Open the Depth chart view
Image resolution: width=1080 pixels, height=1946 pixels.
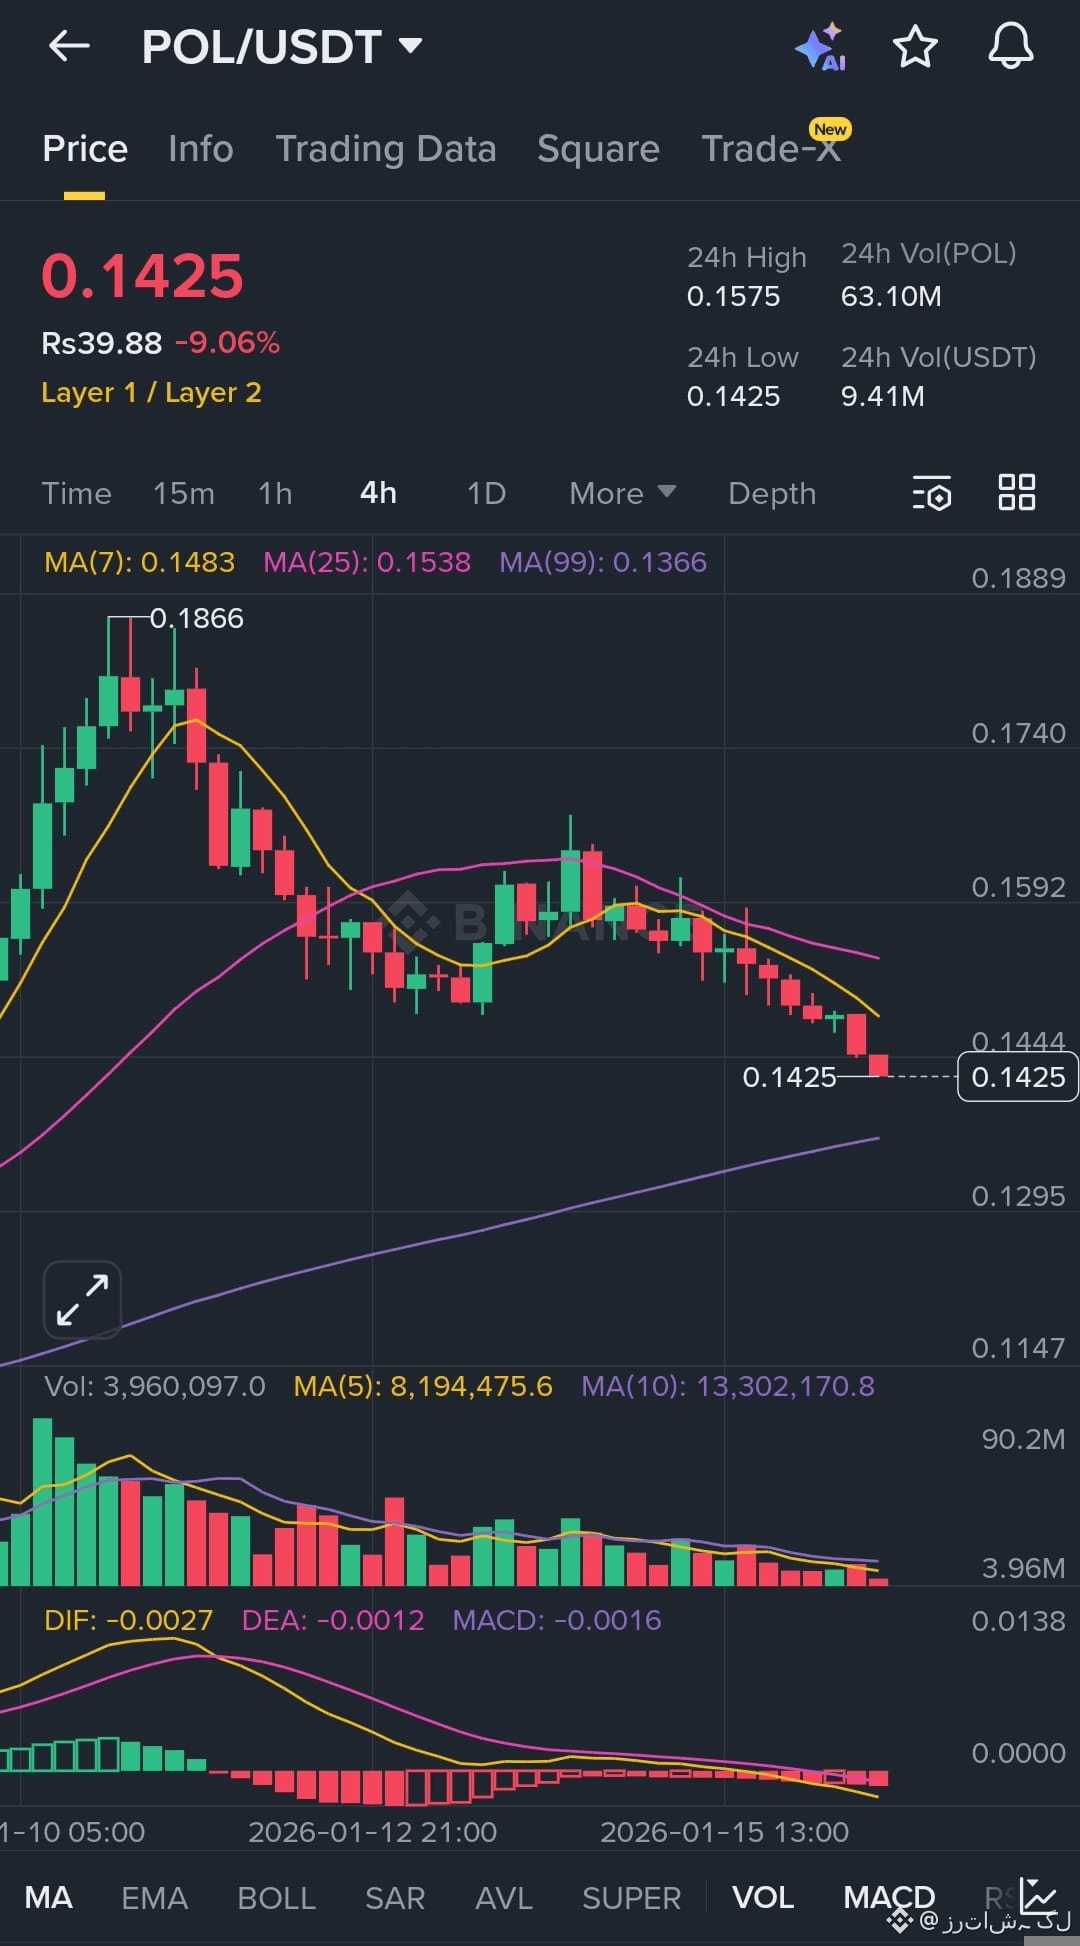[x=772, y=493]
